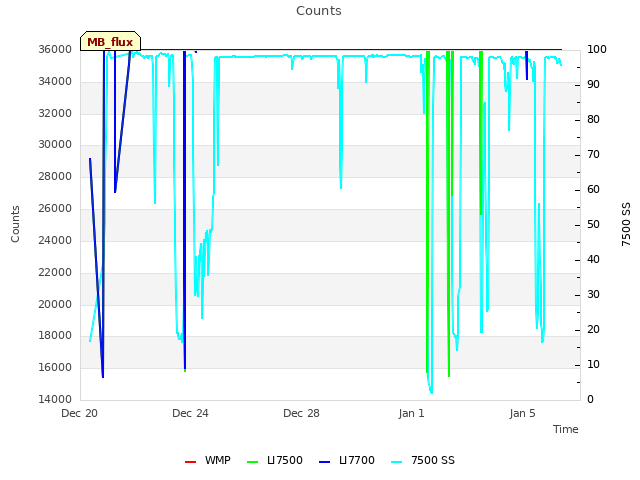The height and width of the screenshot is (480, 640).
Task: Click the Dec 28 x-axis tick label
Action: (x=301, y=413)
